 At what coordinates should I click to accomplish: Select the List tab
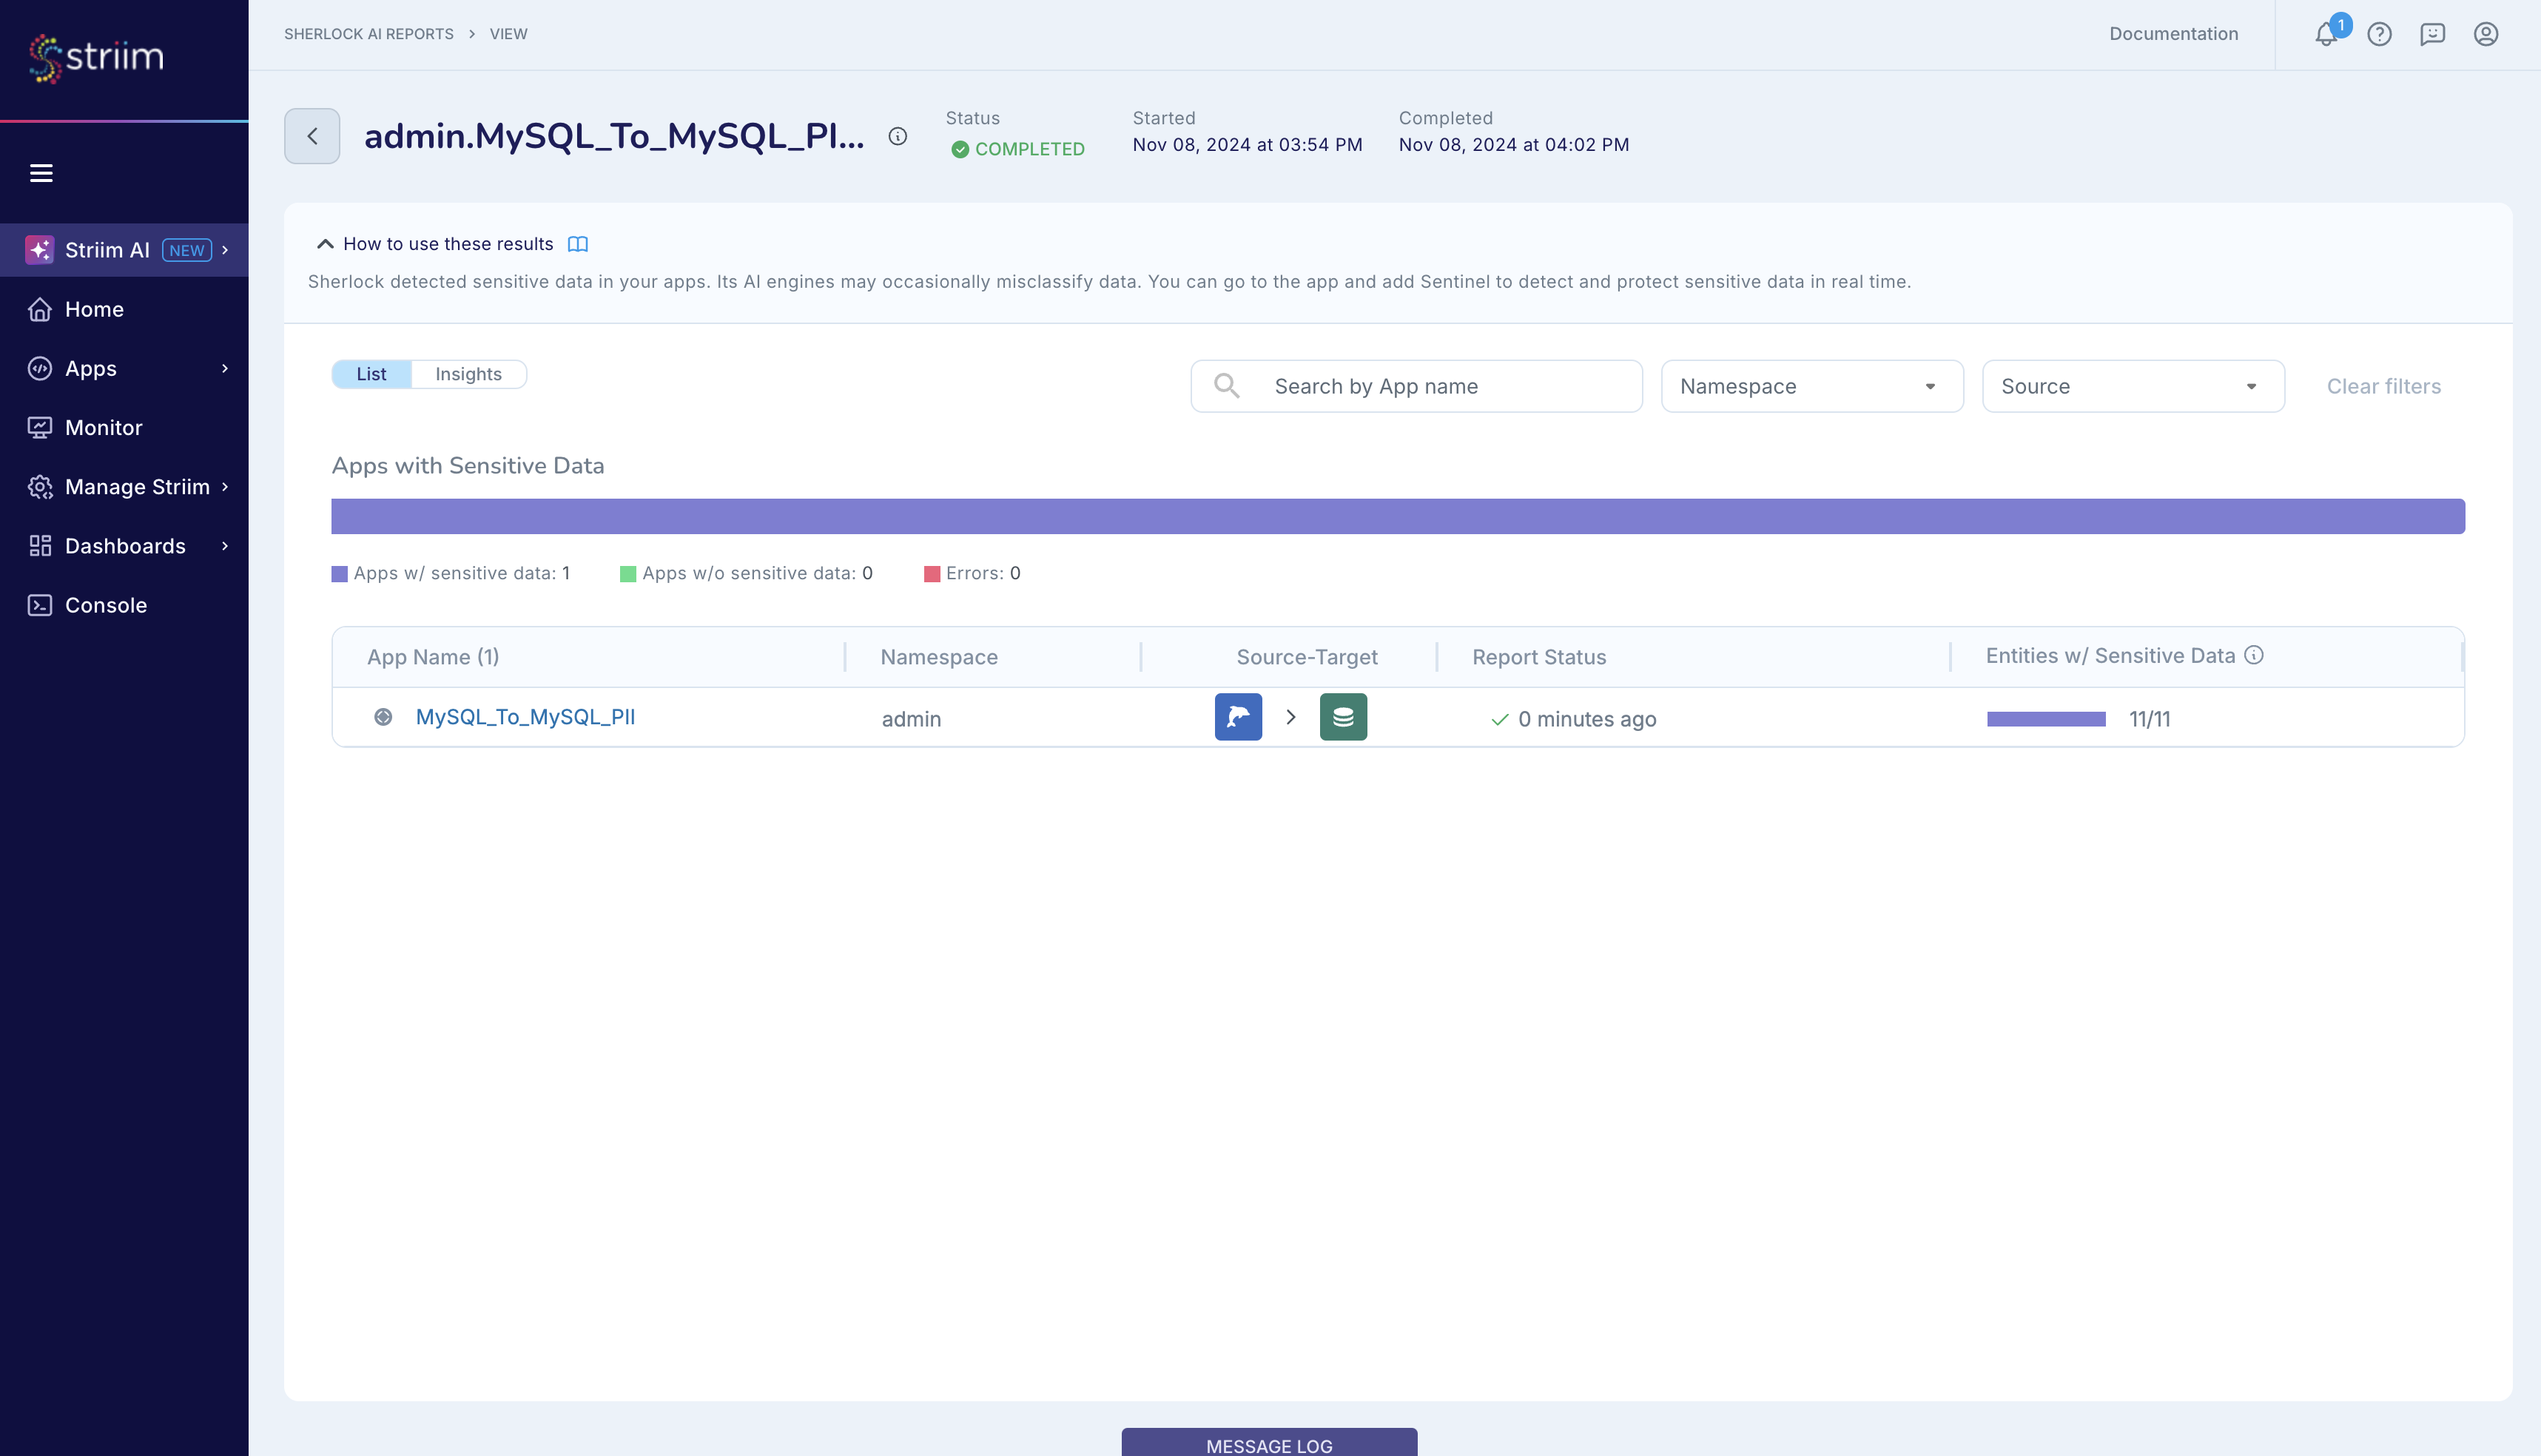pos(371,373)
